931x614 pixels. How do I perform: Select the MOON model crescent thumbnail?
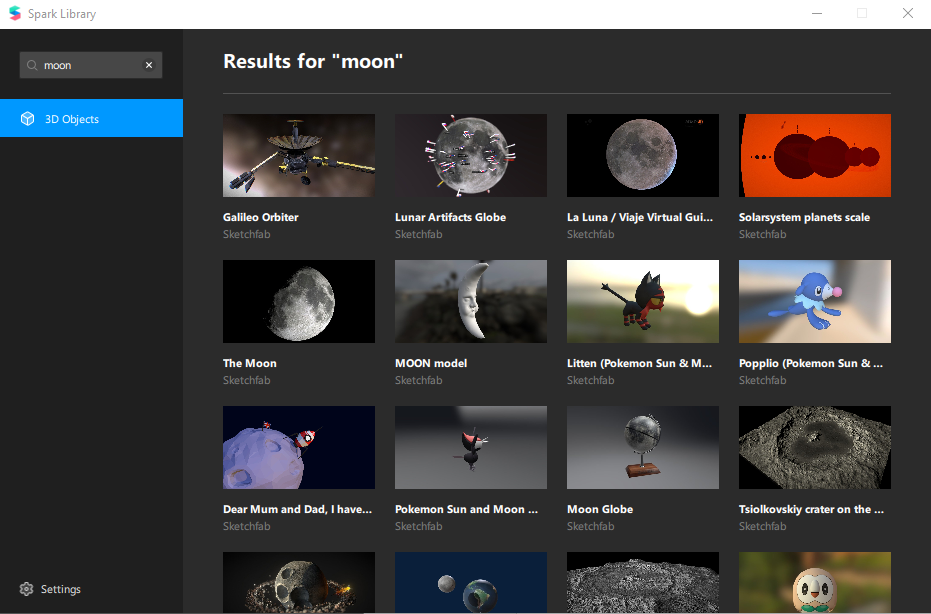click(470, 301)
